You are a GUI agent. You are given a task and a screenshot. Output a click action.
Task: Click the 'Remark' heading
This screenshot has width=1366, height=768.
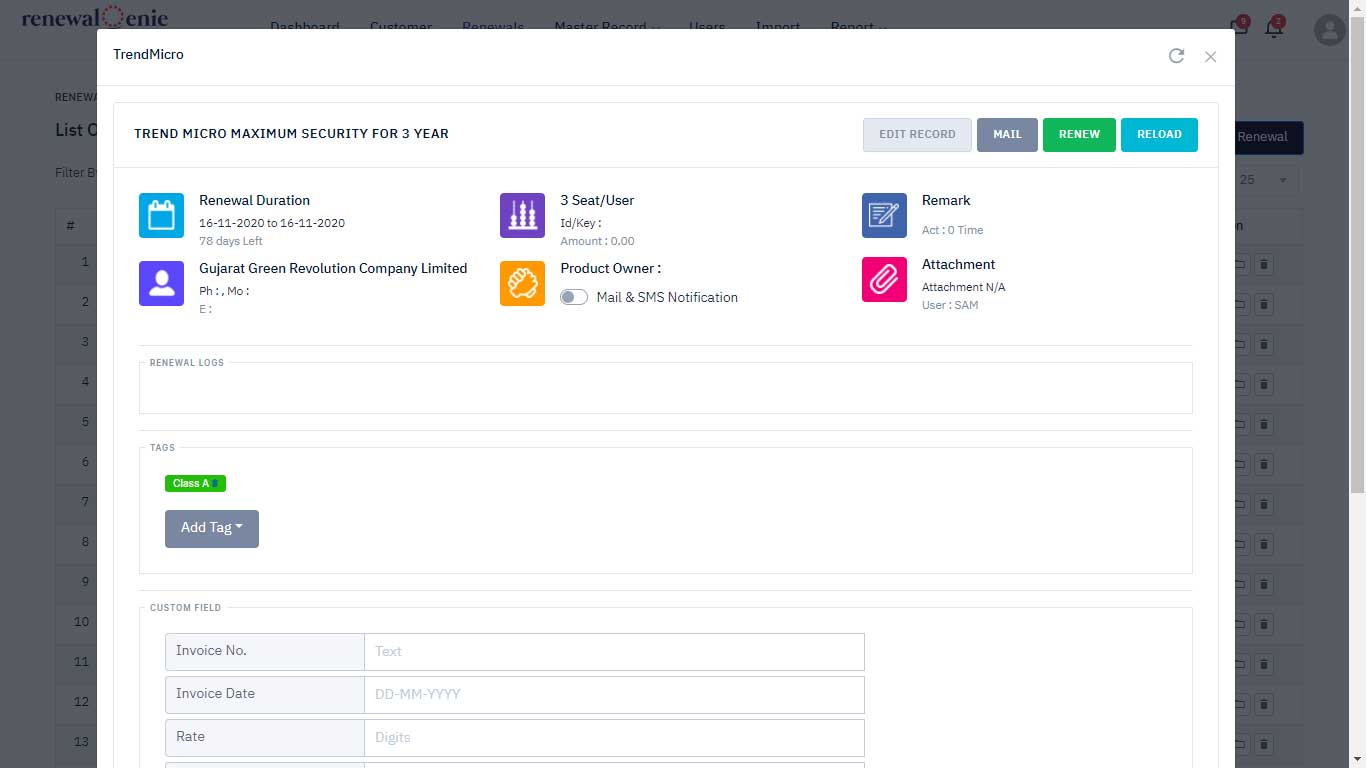click(946, 200)
